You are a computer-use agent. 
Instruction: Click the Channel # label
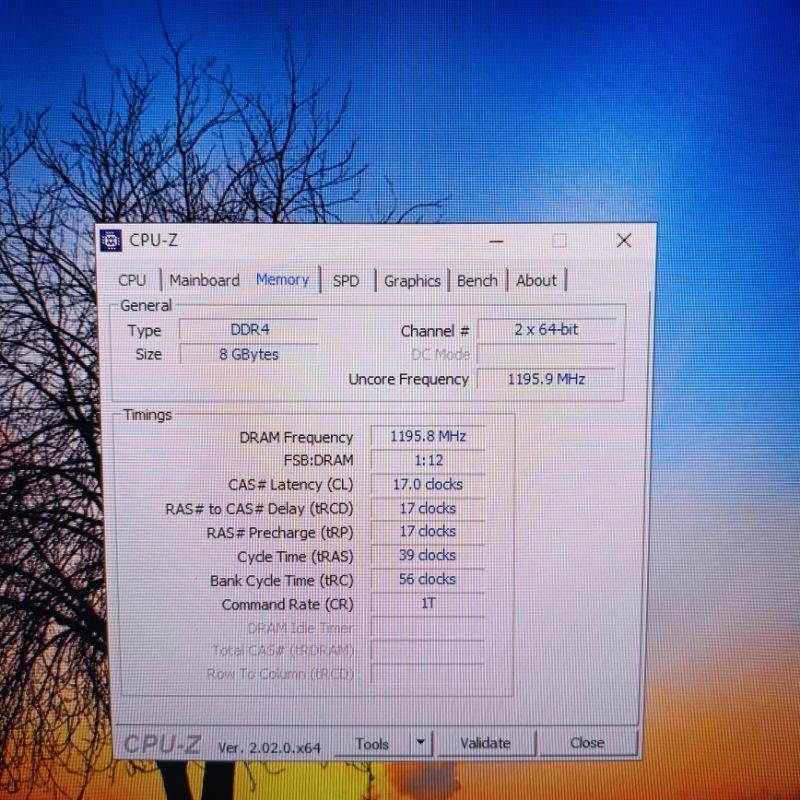pos(435,331)
